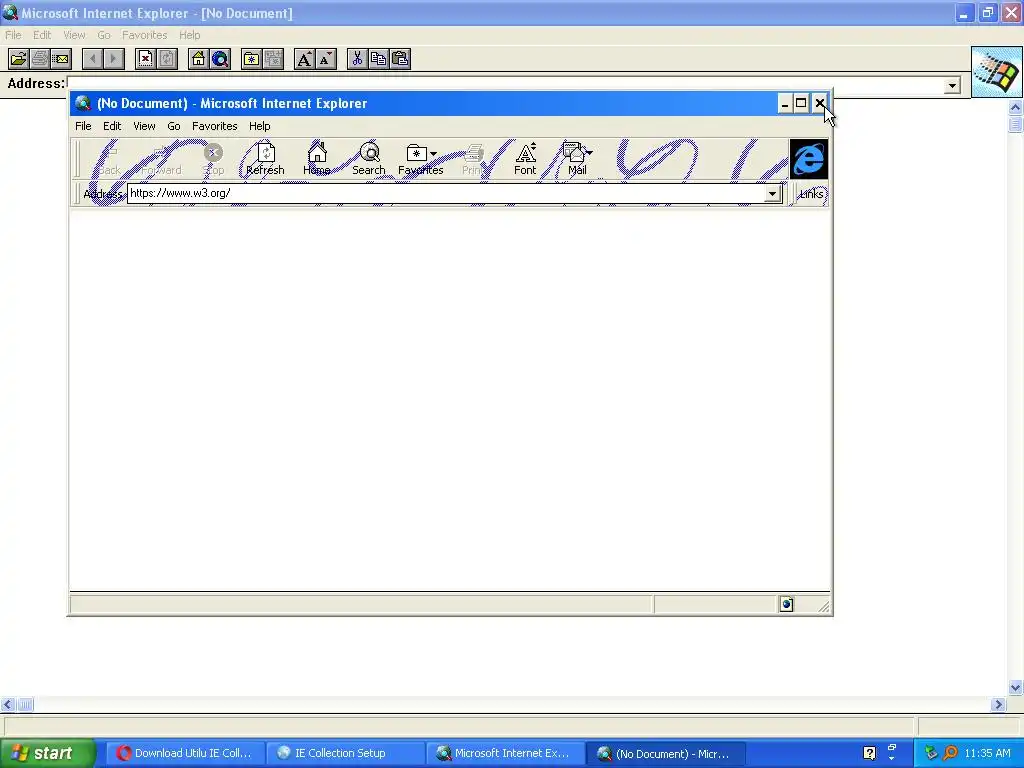
Task: Open Favorites menu in background IE window
Action: 144,35
